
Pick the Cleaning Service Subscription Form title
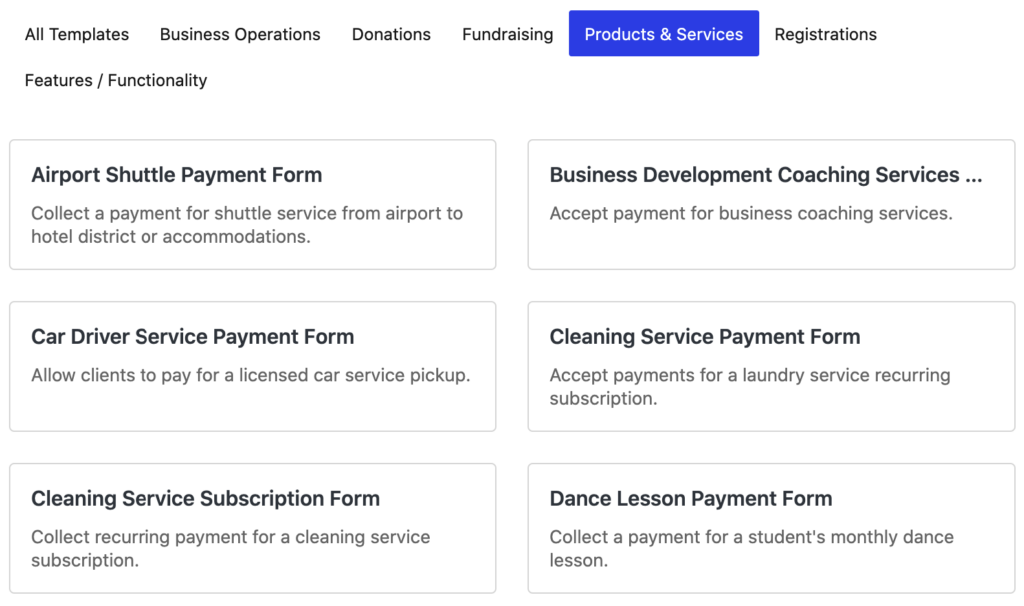point(205,499)
